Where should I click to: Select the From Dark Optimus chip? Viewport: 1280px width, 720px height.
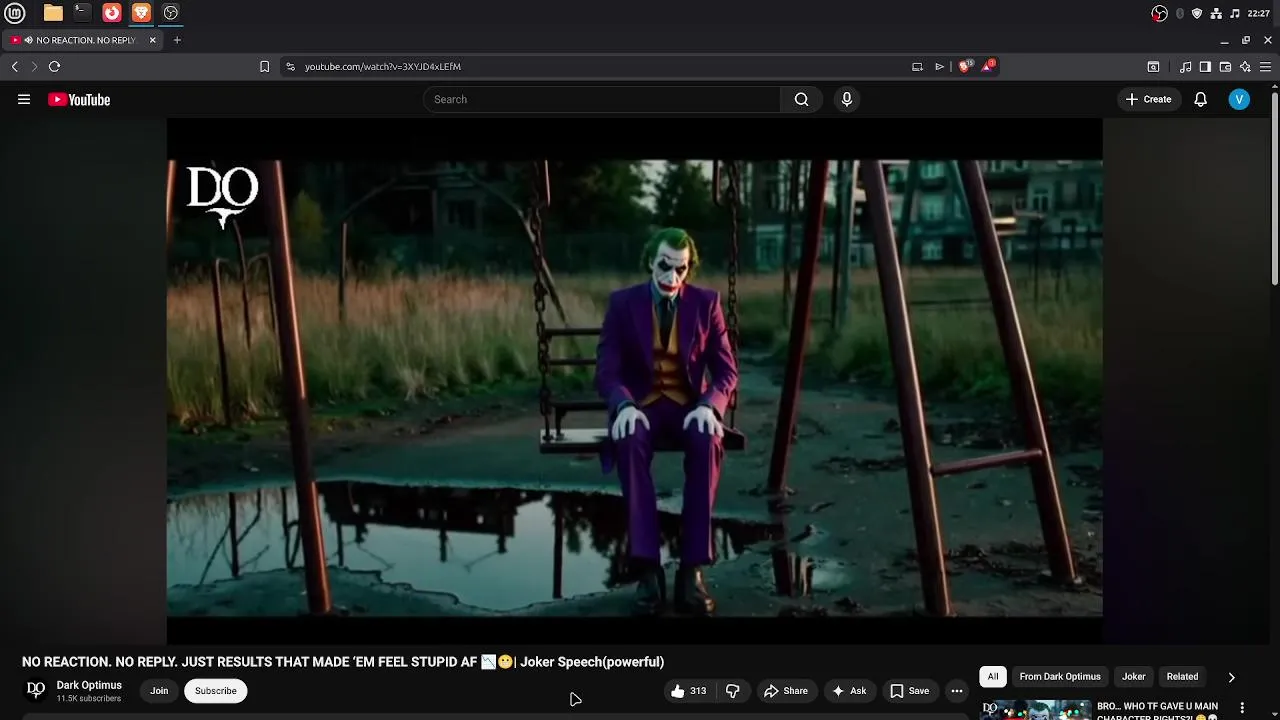click(x=1060, y=676)
